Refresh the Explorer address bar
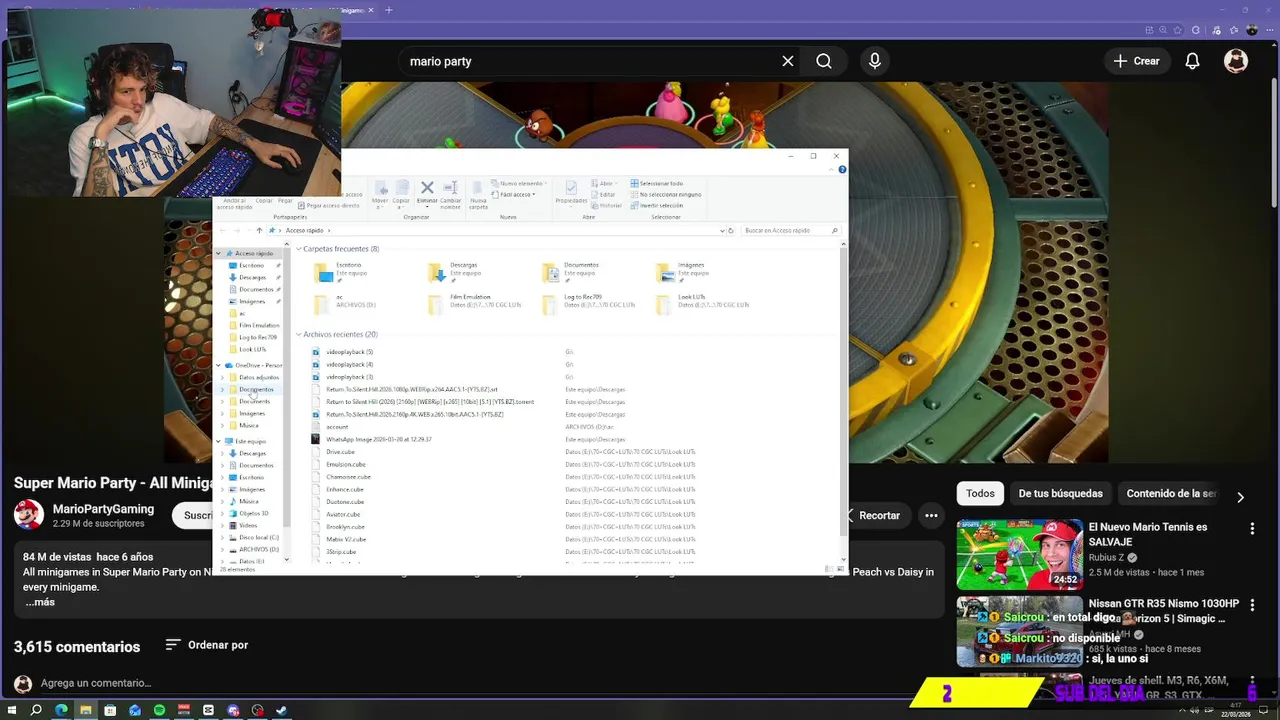Viewport: 1280px width, 720px height. tap(732, 230)
